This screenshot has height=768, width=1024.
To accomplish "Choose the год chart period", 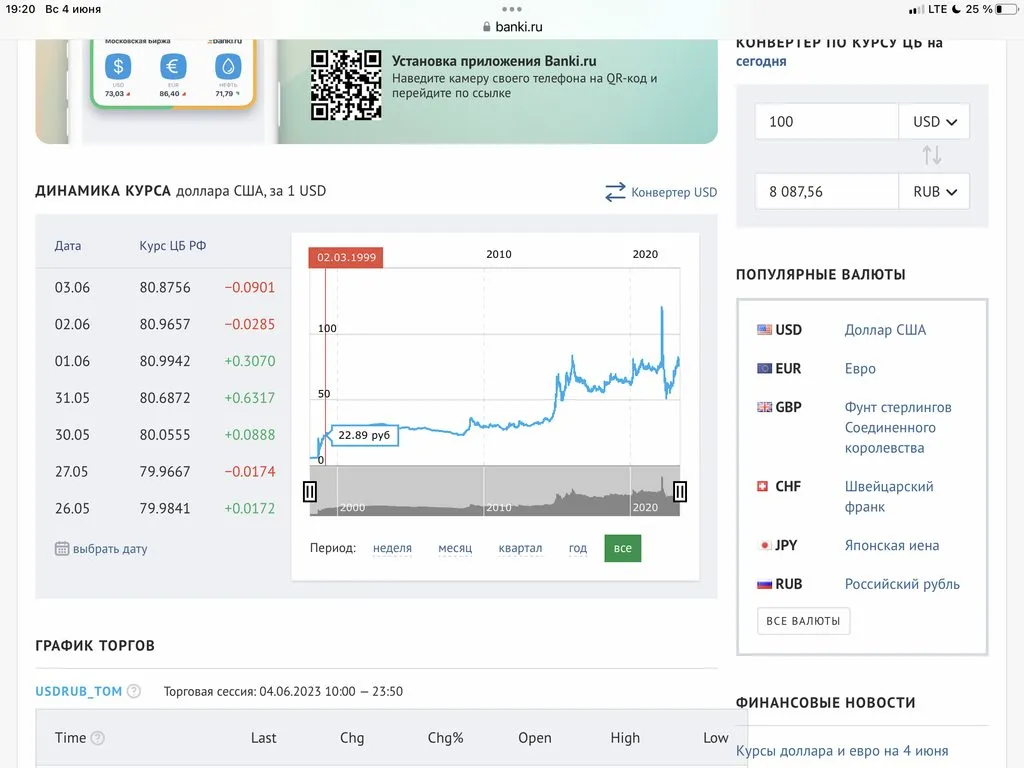I will (578, 548).
